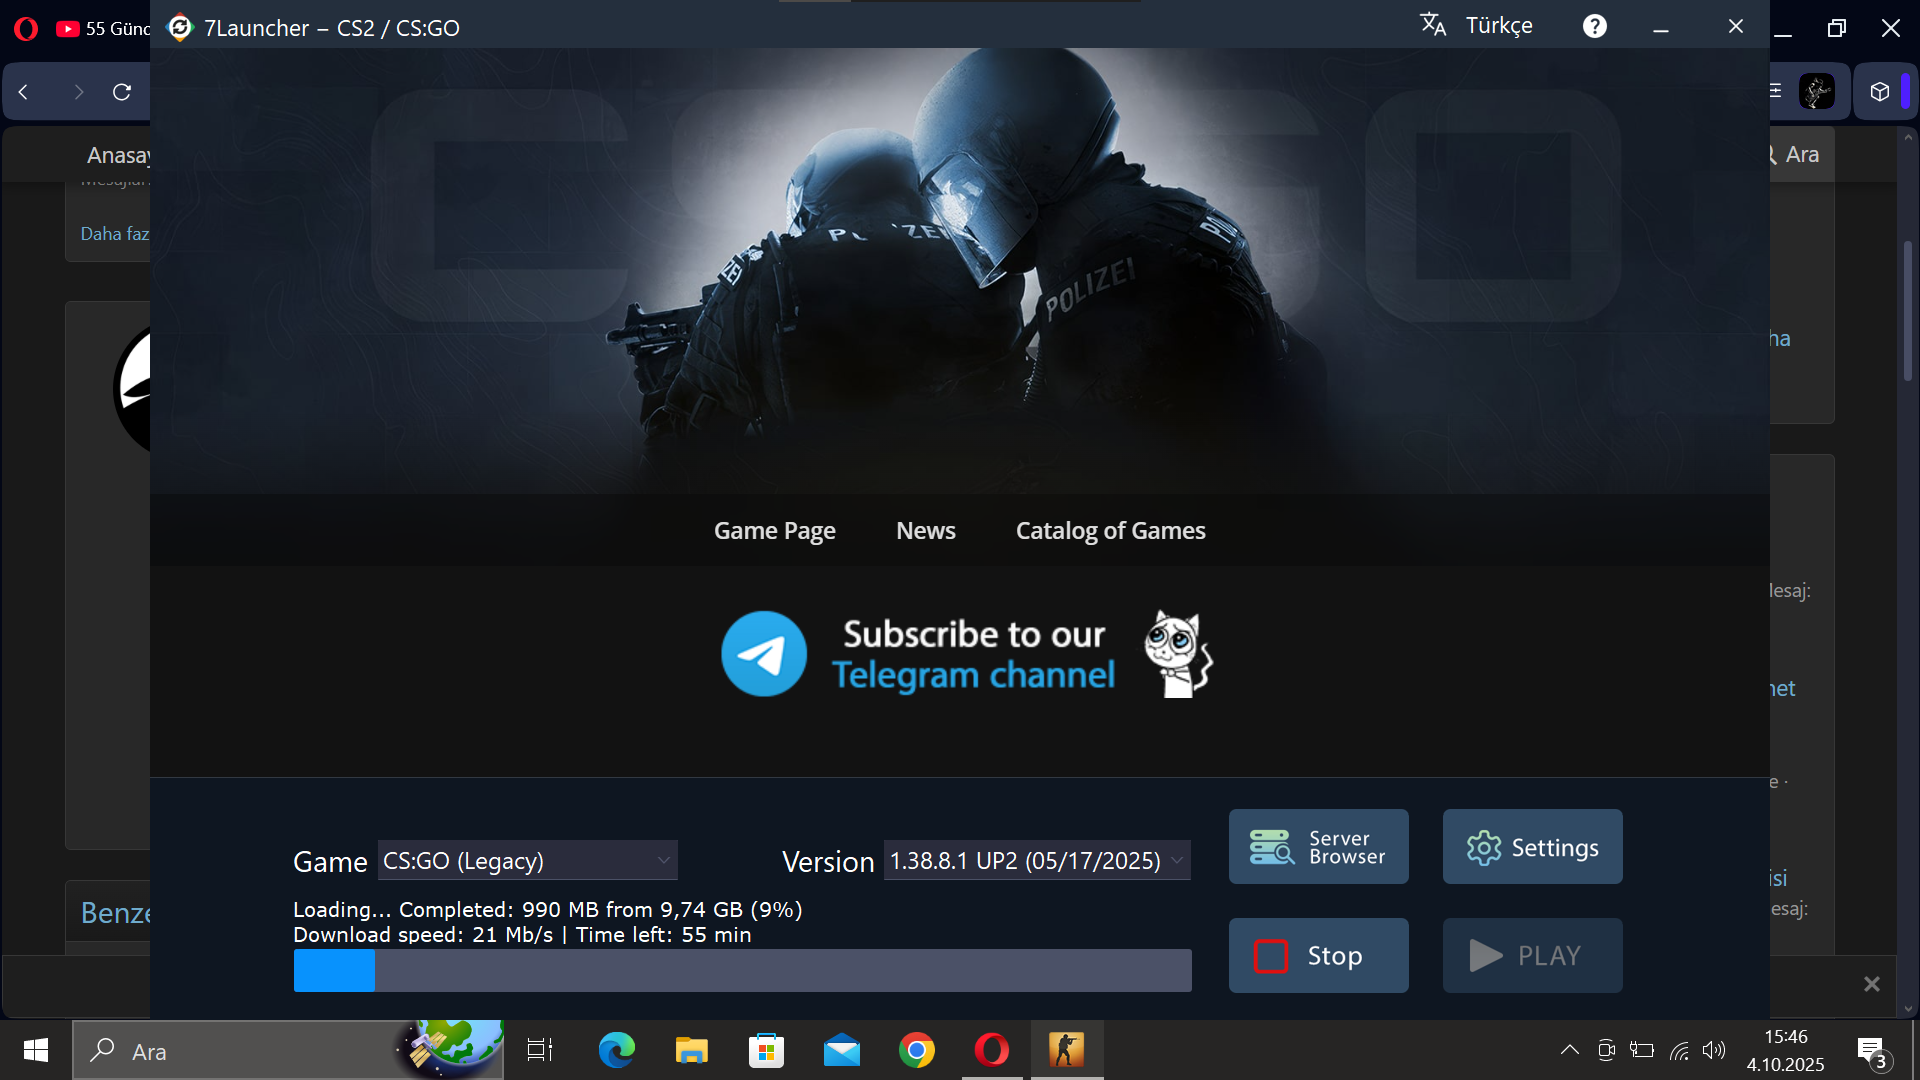The image size is (1920, 1080).
Task: Stop the current download
Action: [1318, 956]
